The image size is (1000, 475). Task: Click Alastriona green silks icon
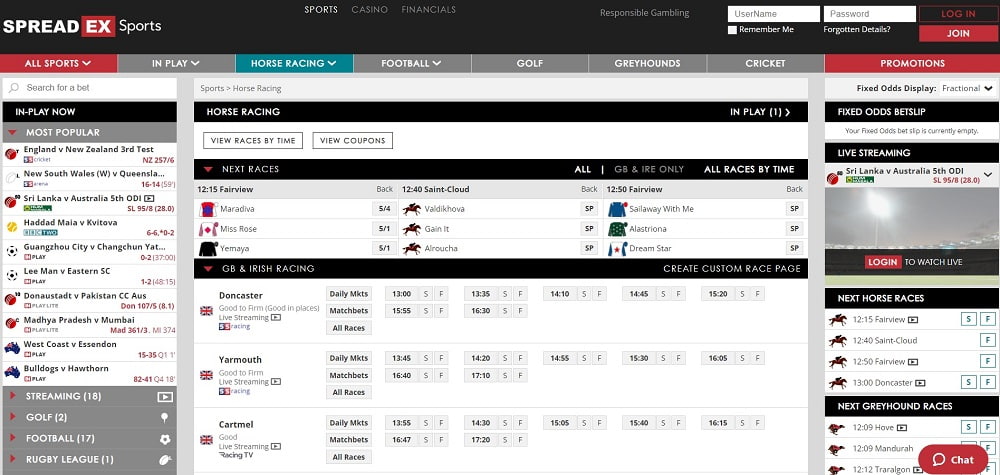pos(617,229)
